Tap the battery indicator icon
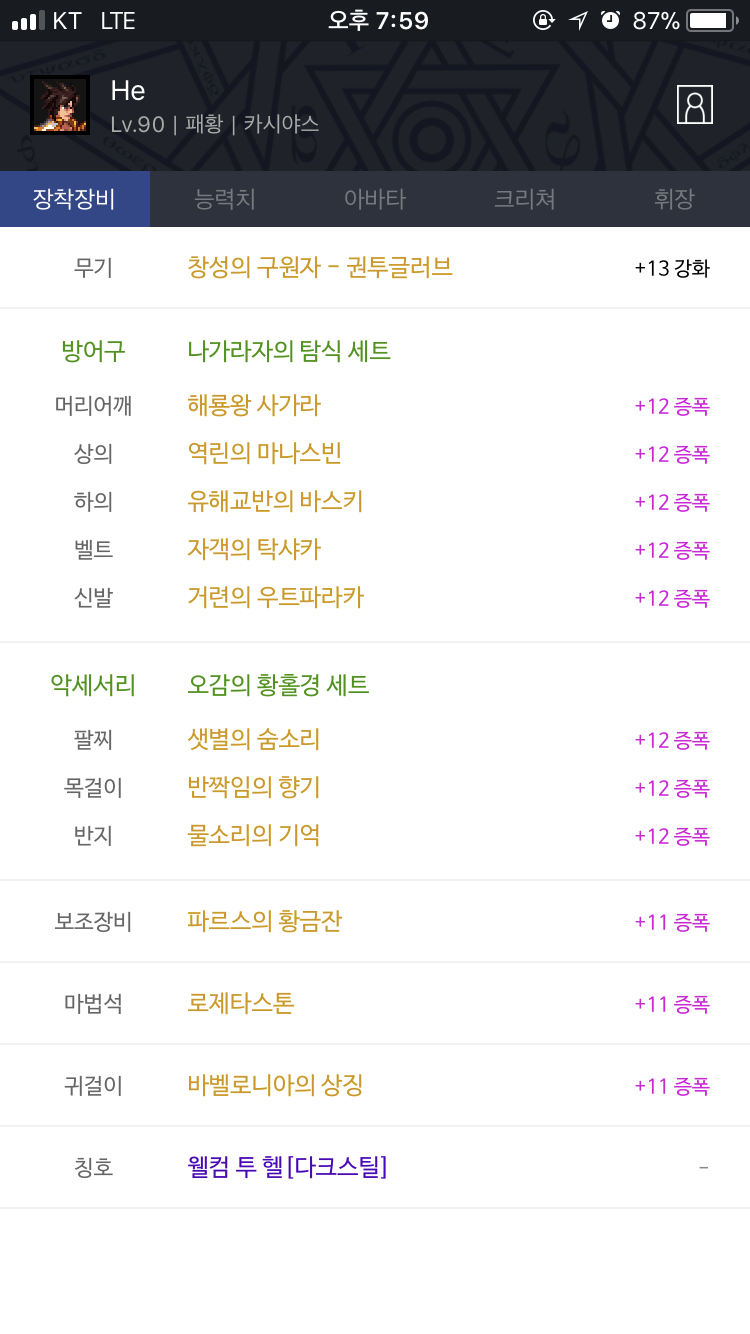This screenshot has height=1334, width=750. (x=712, y=20)
